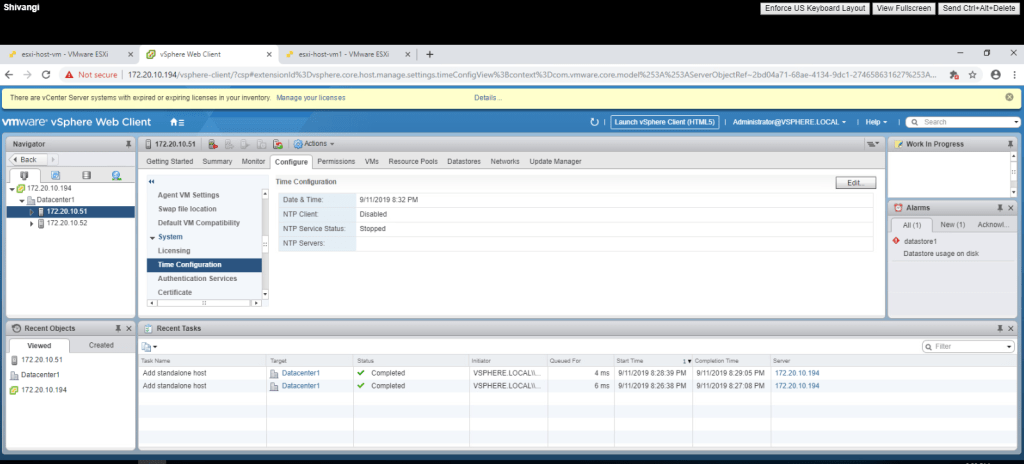Select VMs and Templates navigator icon
This screenshot has width=1024, height=464.
pyautogui.click(x=56, y=175)
